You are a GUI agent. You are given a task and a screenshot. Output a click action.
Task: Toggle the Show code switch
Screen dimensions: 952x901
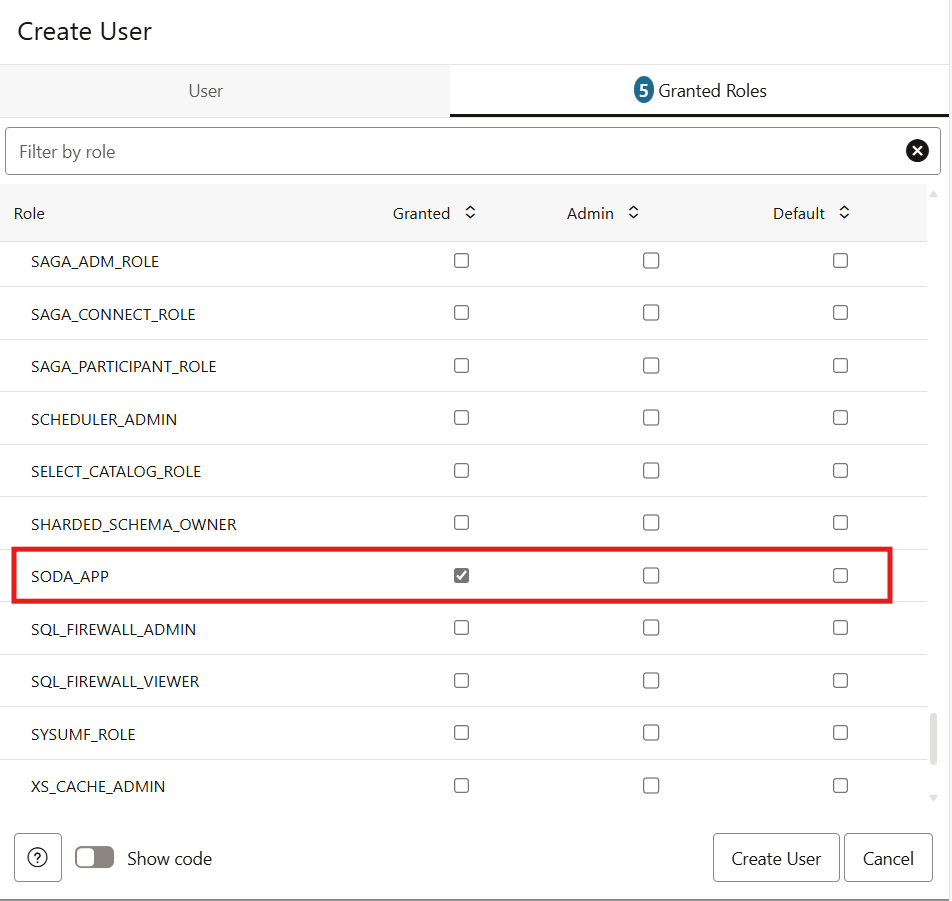tap(95, 858)
